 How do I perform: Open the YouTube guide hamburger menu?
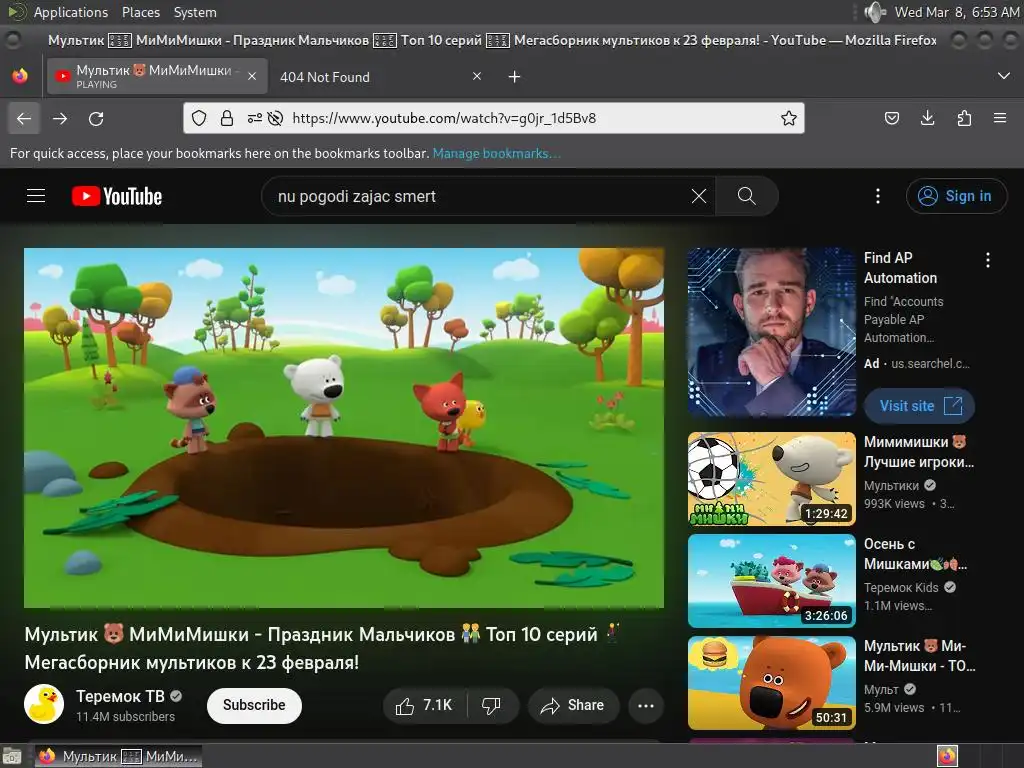coord(36,196)
